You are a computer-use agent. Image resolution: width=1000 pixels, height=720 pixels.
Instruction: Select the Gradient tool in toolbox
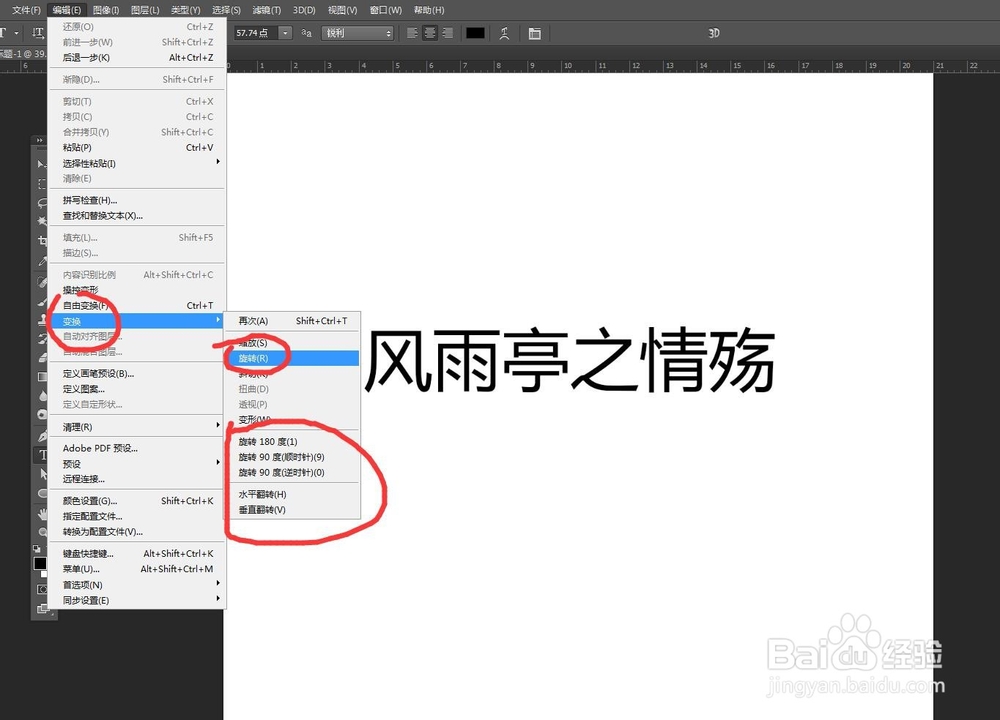point(42,376)
